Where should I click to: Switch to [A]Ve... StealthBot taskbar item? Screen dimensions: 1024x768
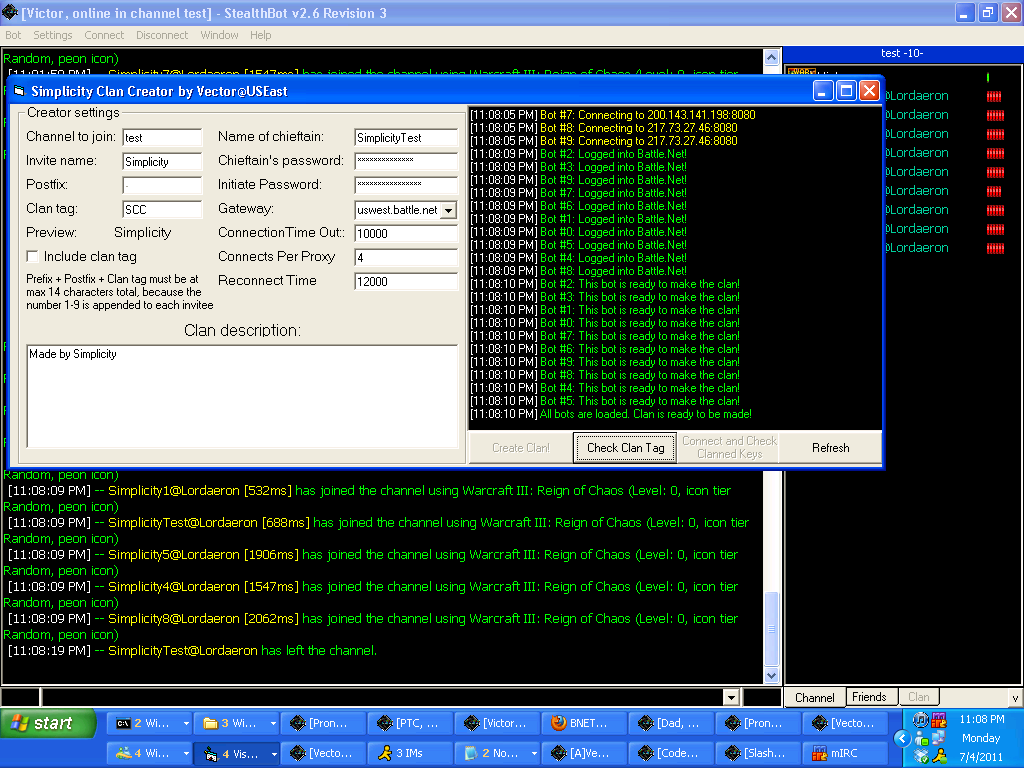click(x=584, y=754)
